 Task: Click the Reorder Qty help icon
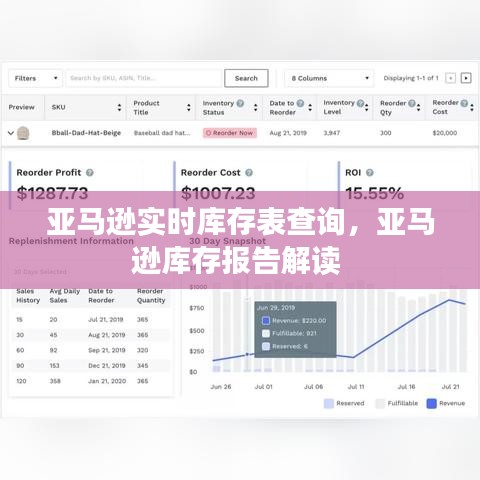click(x=412, y=103)
